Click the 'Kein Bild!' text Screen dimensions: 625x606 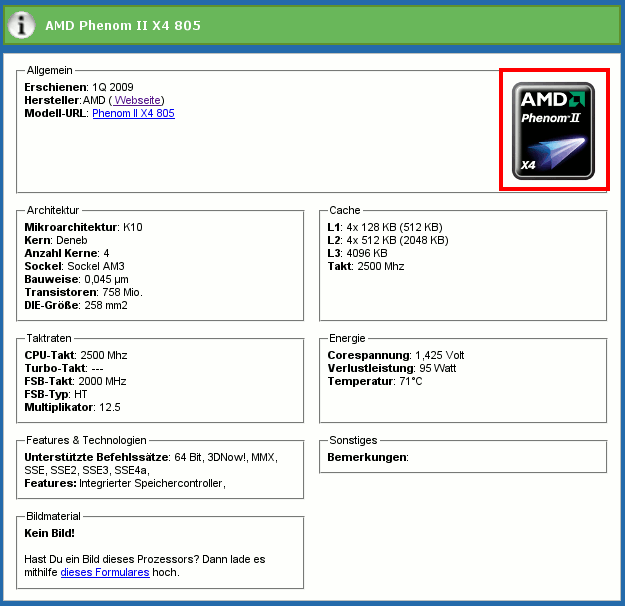(49, 533)
